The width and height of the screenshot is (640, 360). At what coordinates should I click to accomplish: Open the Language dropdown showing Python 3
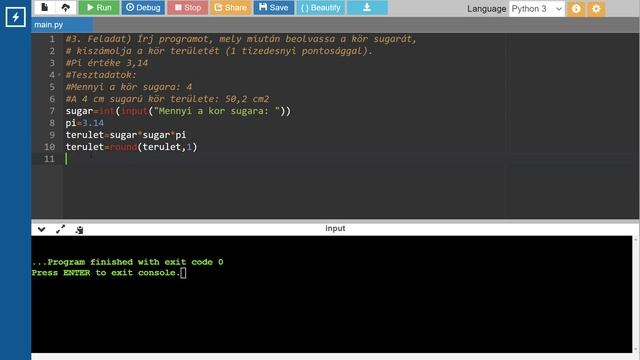point(537,9)
